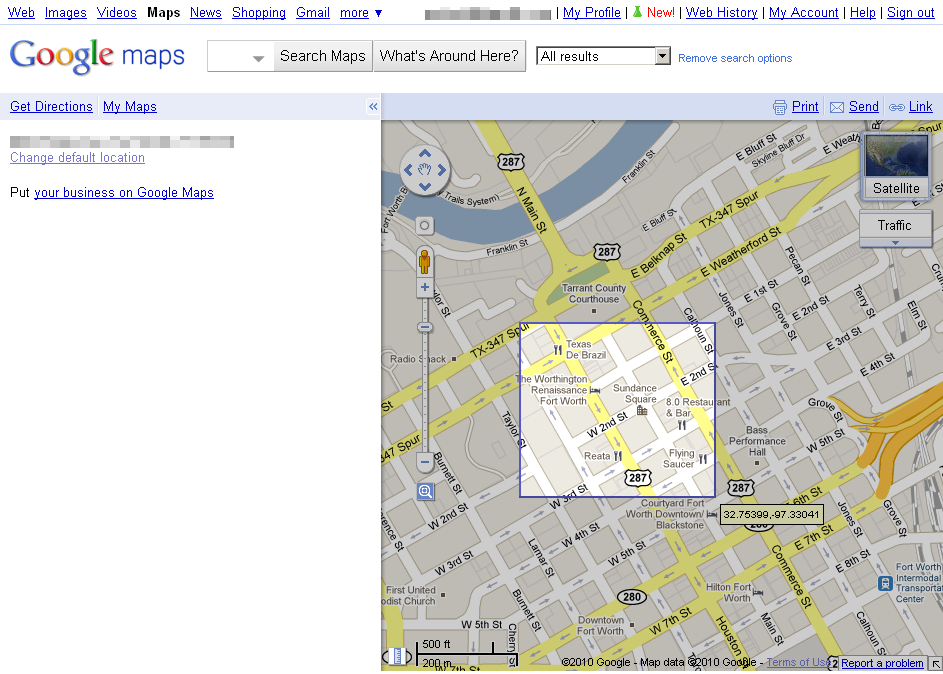
Task: Toggle the Traffic layer
Action: [x=895, y=226]
